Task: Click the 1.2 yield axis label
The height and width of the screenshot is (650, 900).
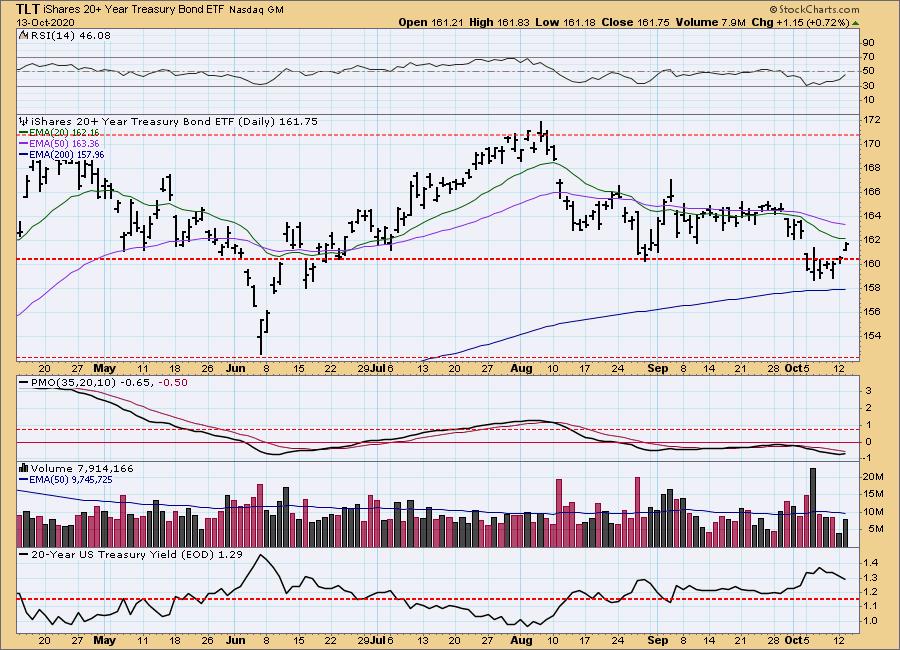Action: (871, 592)
